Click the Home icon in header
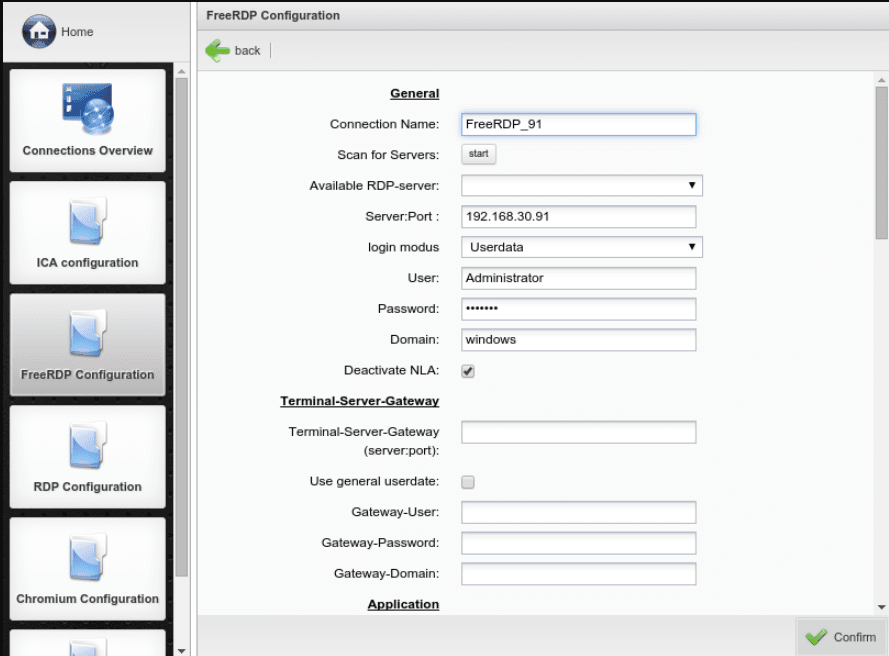 point(40,31)
